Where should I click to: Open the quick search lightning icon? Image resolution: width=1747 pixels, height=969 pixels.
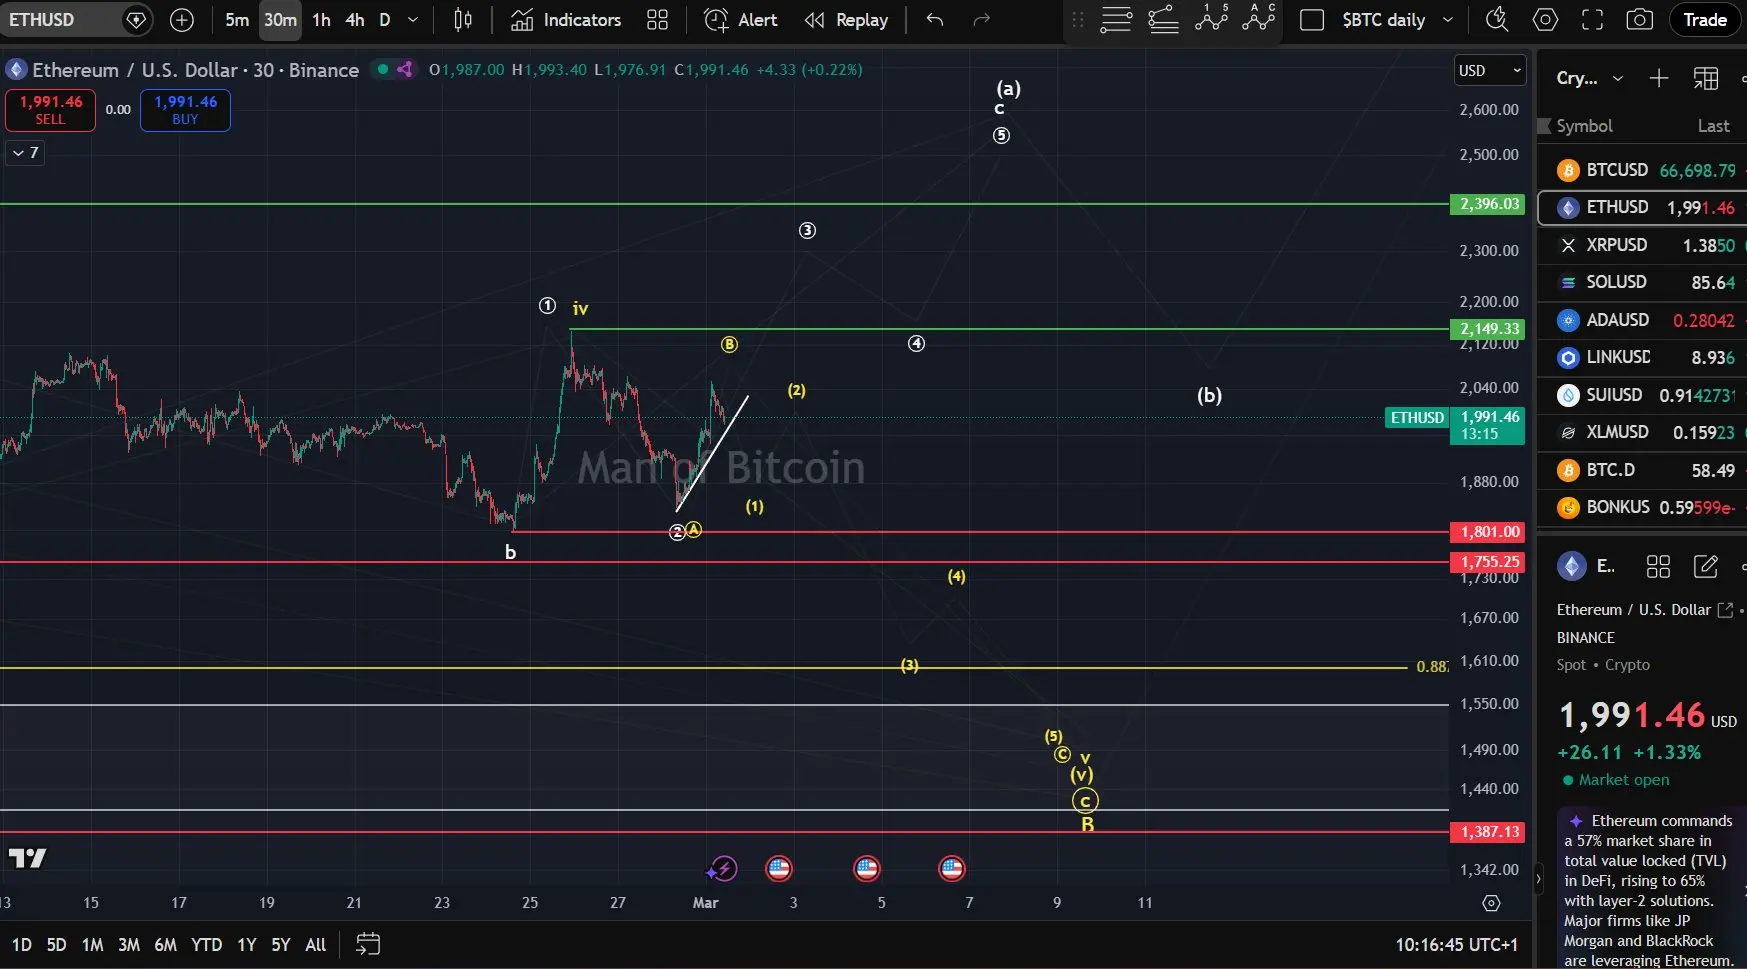[x=1497, y=19]
